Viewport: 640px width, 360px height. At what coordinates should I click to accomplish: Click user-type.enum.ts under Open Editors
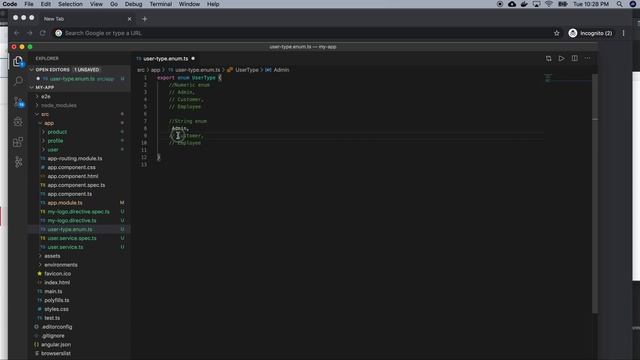[72, 79]
